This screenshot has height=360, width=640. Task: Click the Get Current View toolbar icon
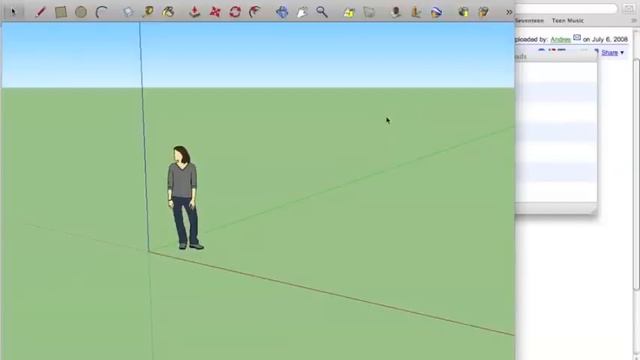396,12
